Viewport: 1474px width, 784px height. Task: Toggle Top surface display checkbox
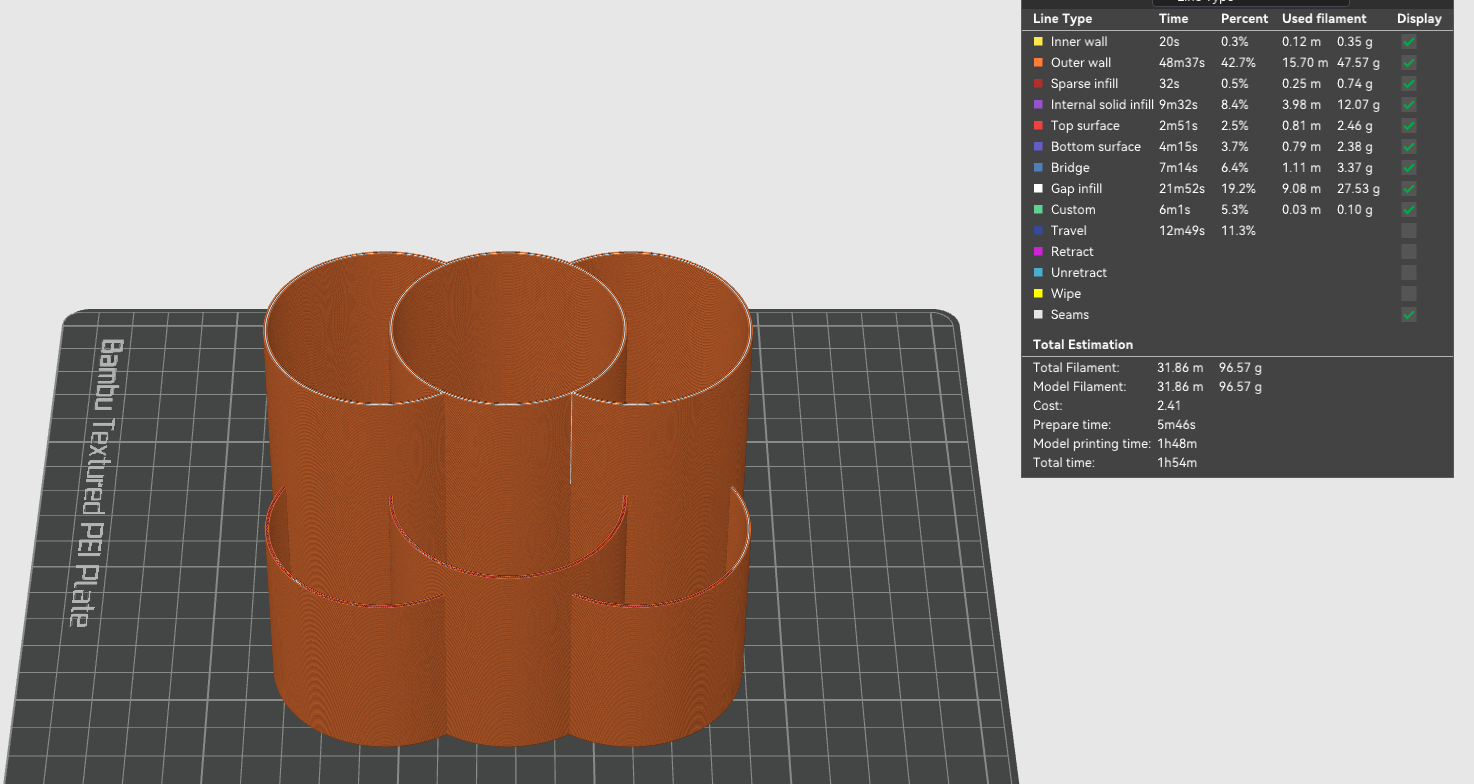(x=1408, y=126)
